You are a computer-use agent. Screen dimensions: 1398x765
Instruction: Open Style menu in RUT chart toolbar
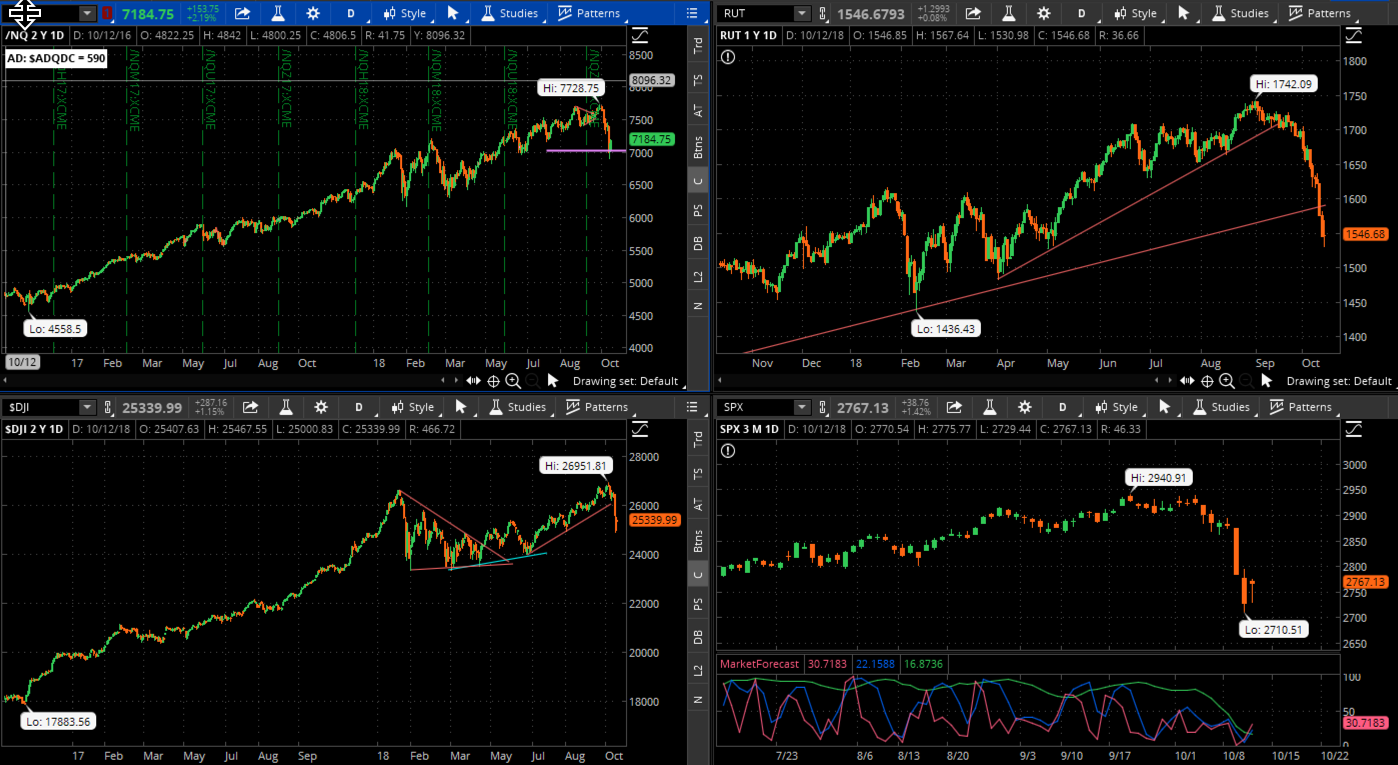1136,14
